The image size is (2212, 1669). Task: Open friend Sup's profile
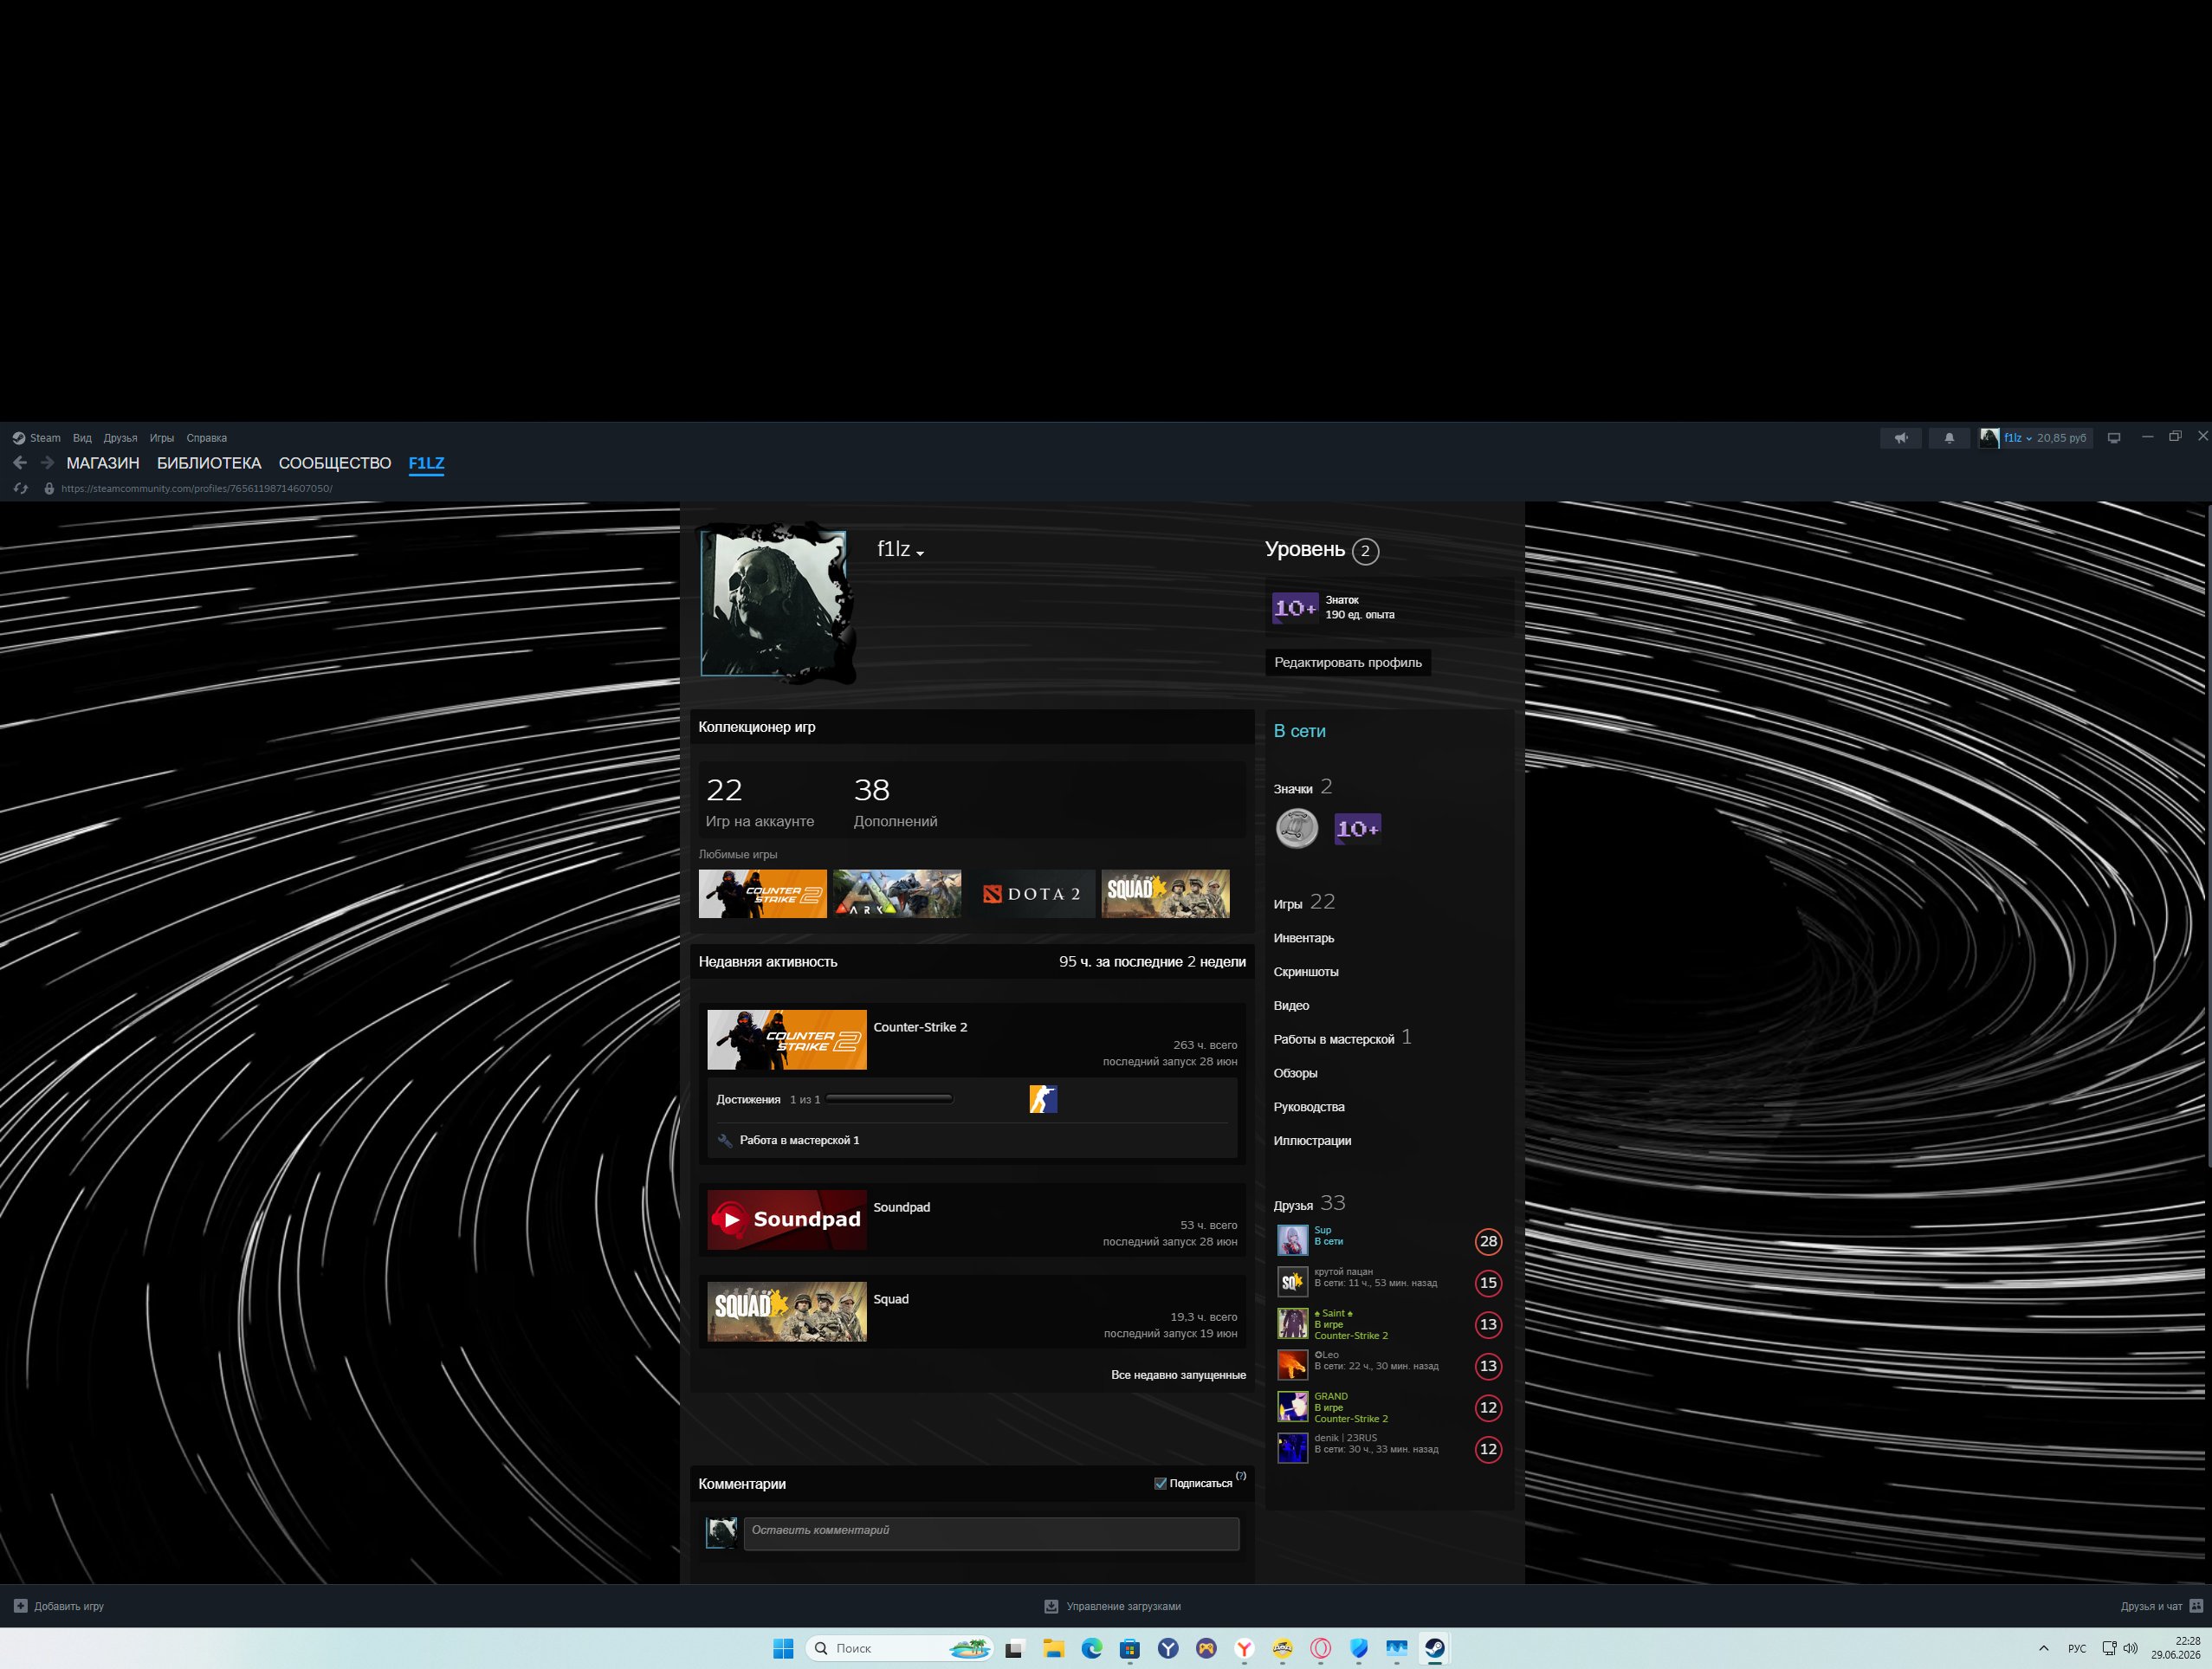[1388, 1241]
